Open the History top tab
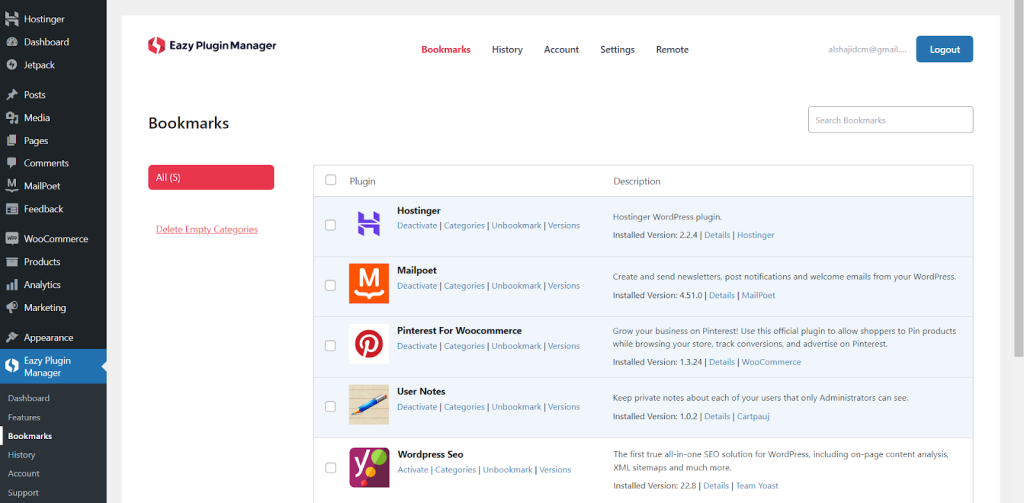 coord(507,50)
